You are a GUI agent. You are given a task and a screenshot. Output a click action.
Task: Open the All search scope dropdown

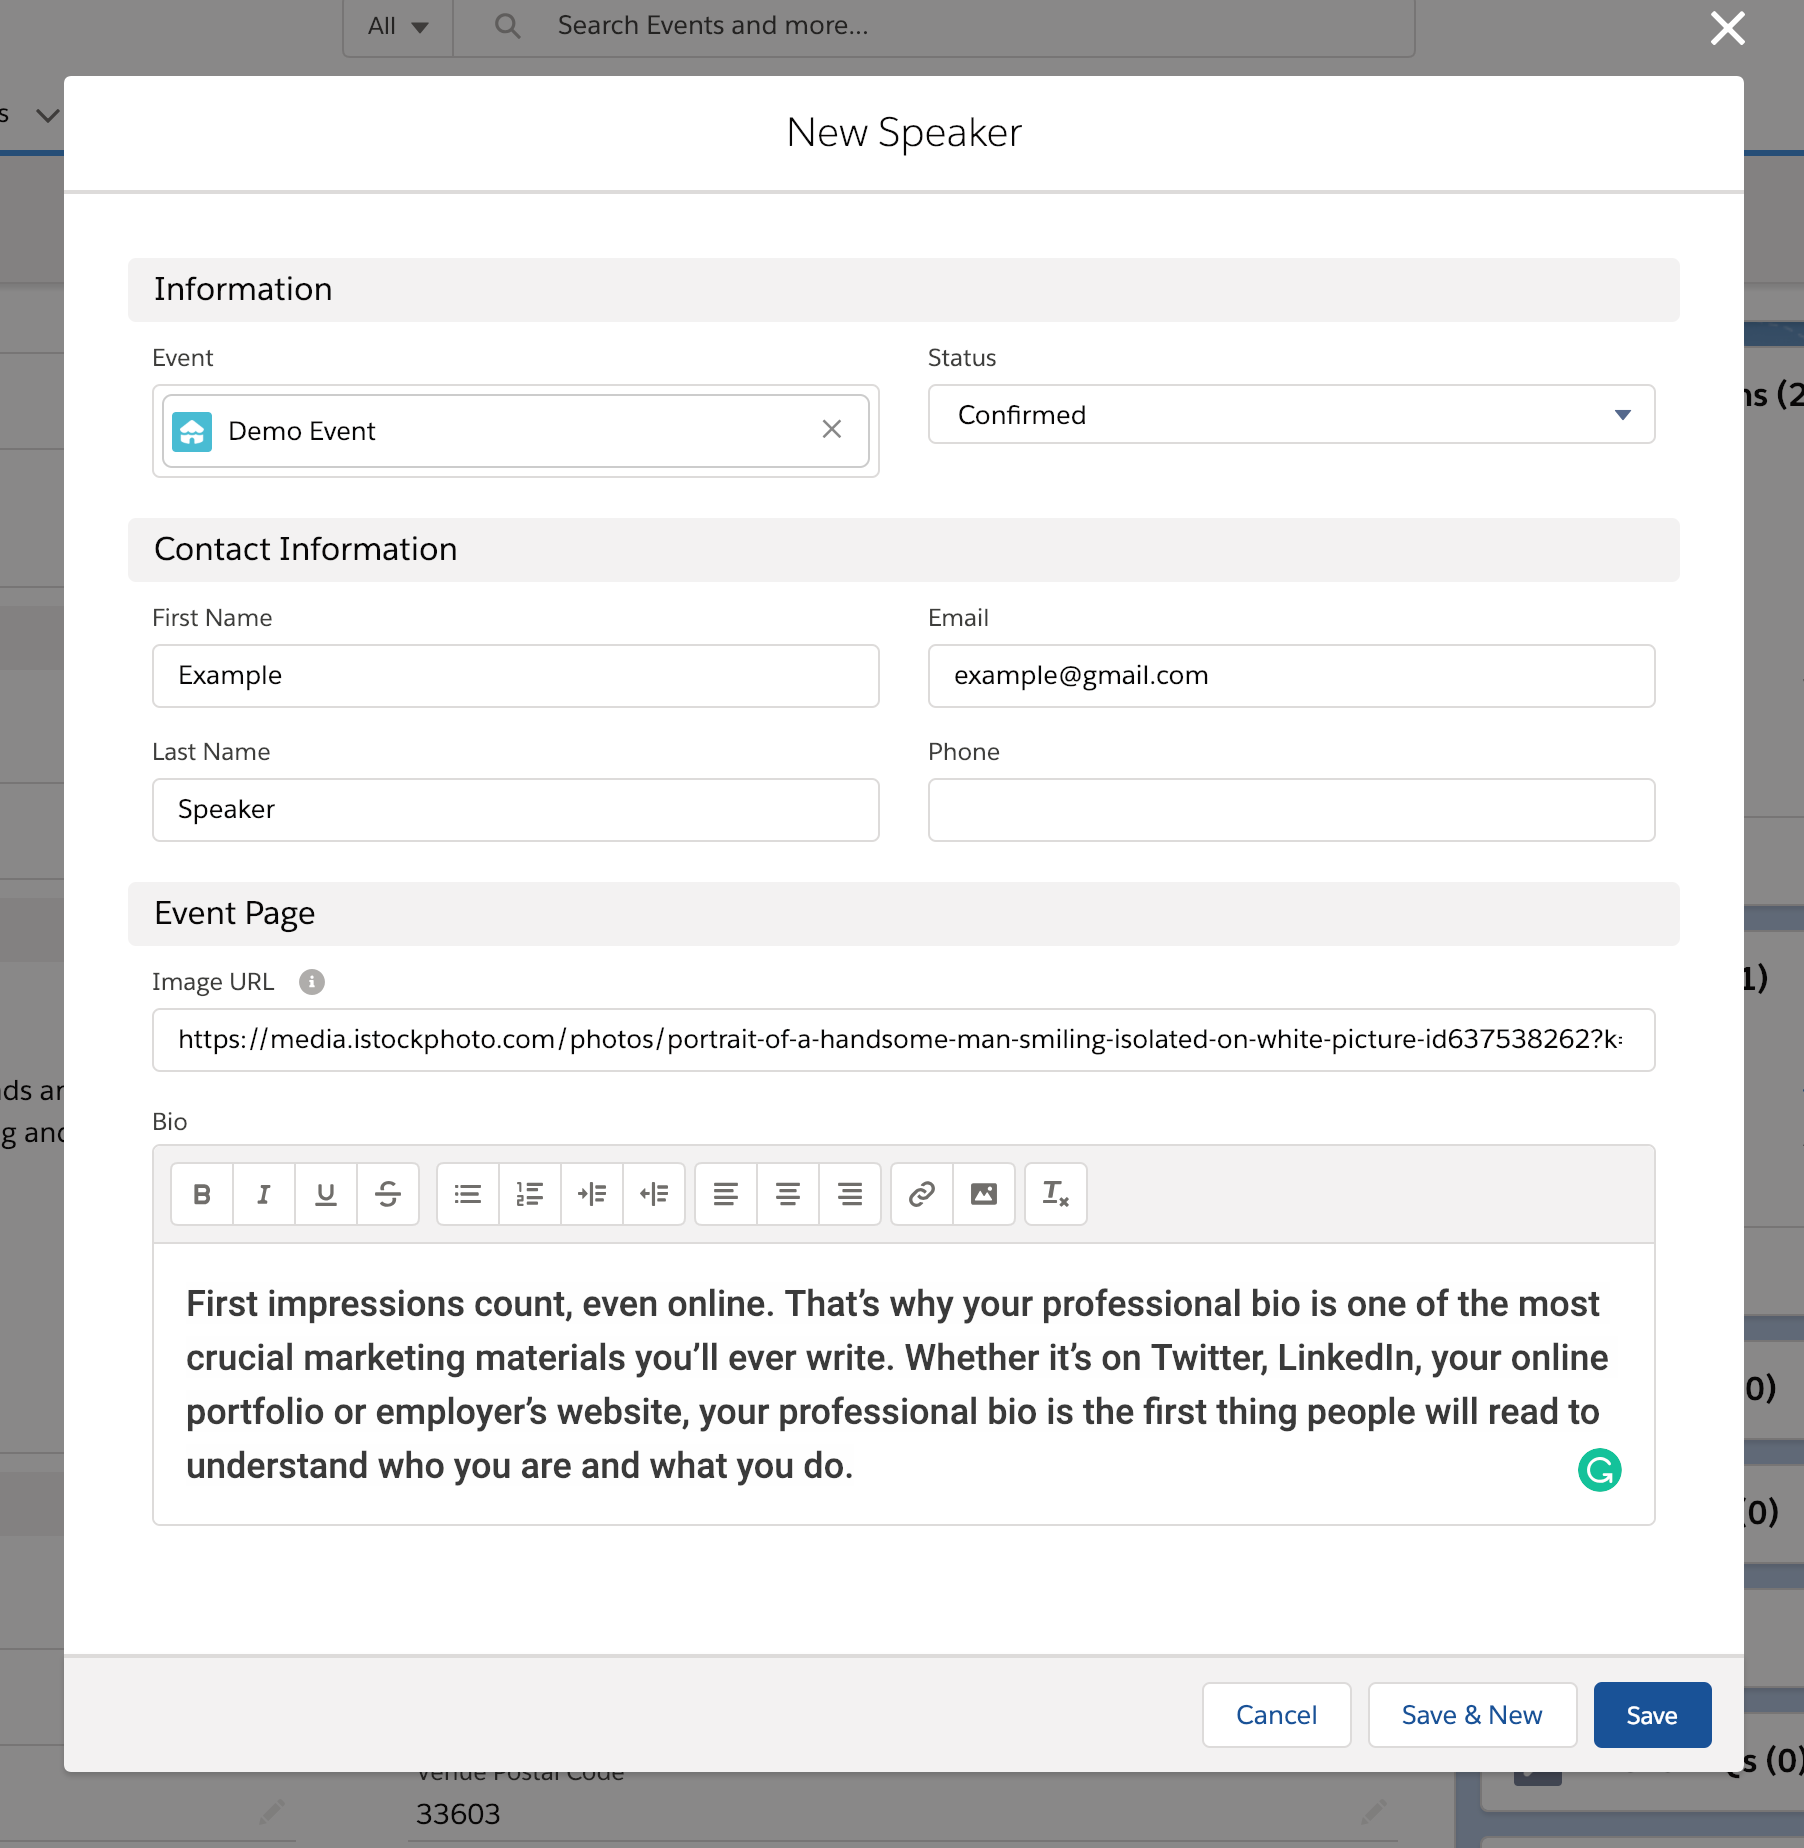398,26
